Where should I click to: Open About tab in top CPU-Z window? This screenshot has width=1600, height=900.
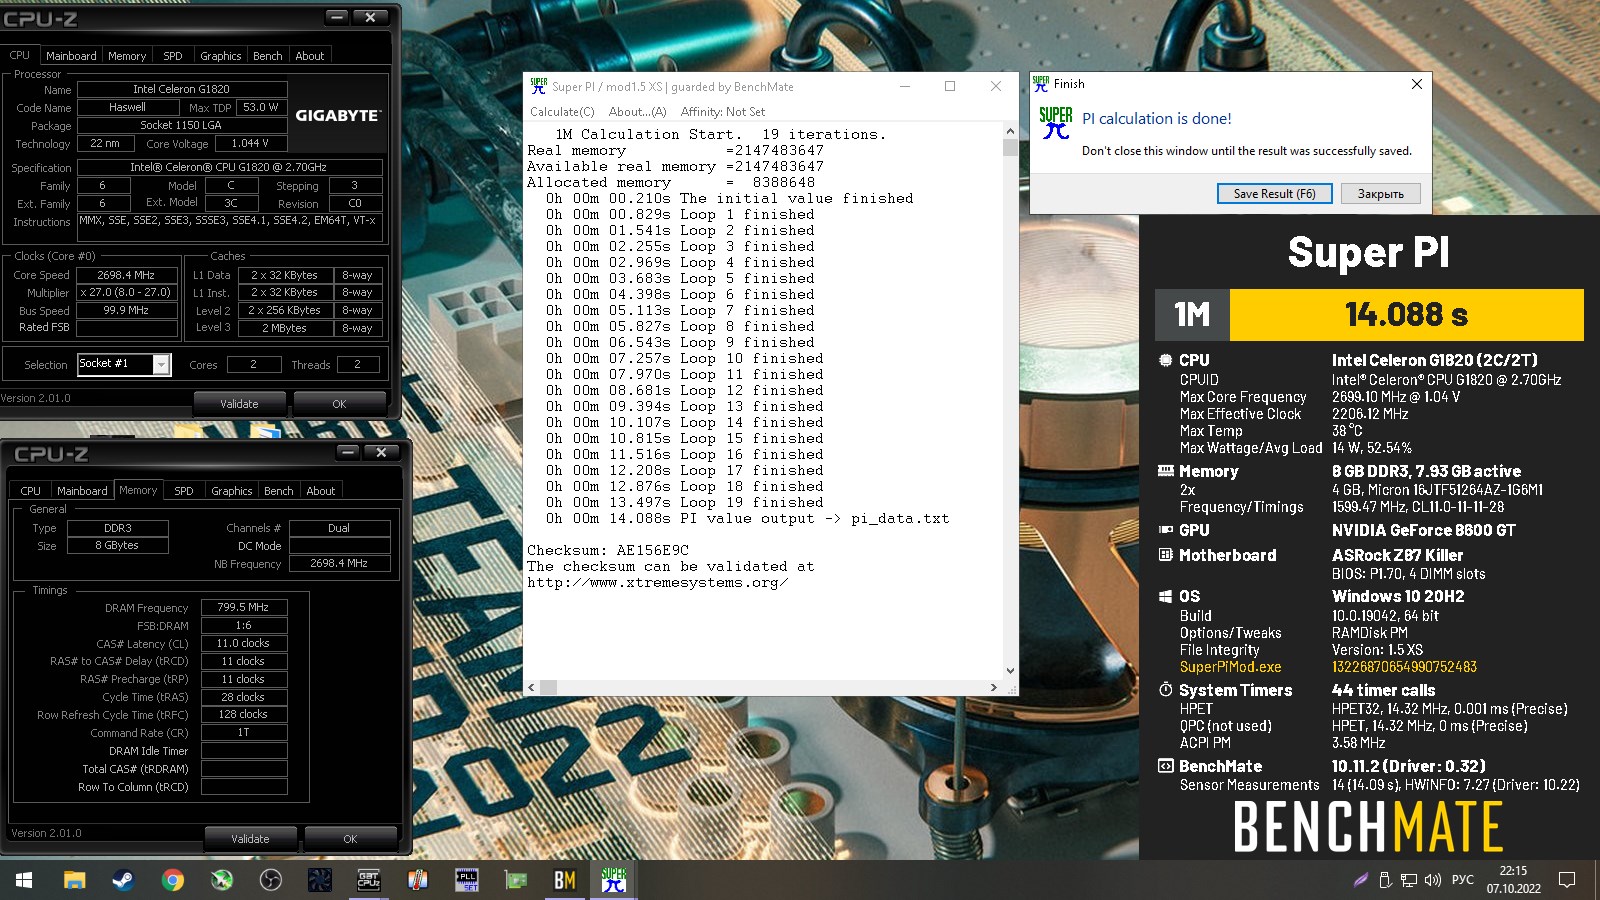tap(310, 56)
